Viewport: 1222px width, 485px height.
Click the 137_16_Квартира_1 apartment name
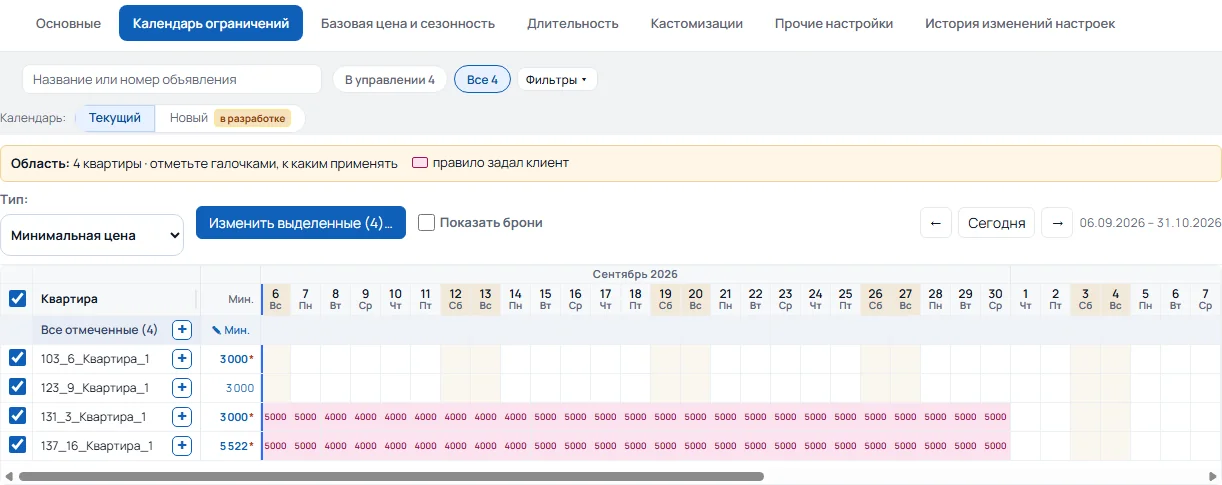pos(97,446)
